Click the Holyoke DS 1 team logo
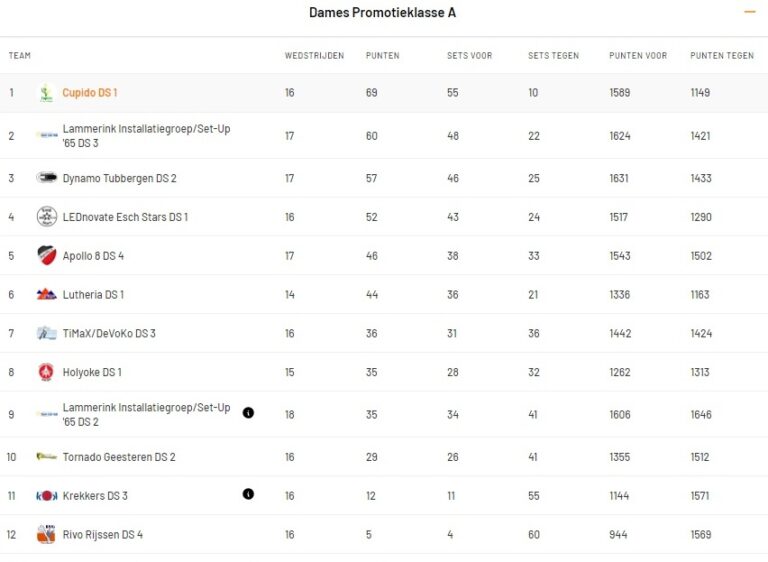The height and width of the screenshot is (562, 768). coord(46,372)
